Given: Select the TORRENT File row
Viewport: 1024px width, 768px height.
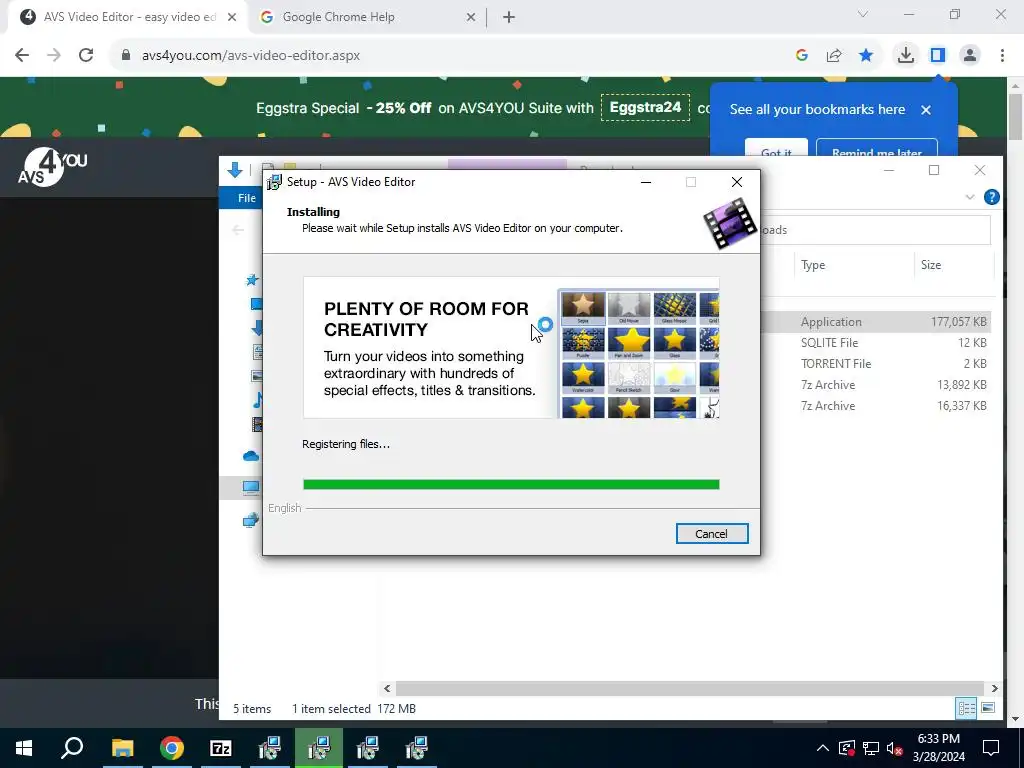Looking at the screenshot, I should coord(875,364).
